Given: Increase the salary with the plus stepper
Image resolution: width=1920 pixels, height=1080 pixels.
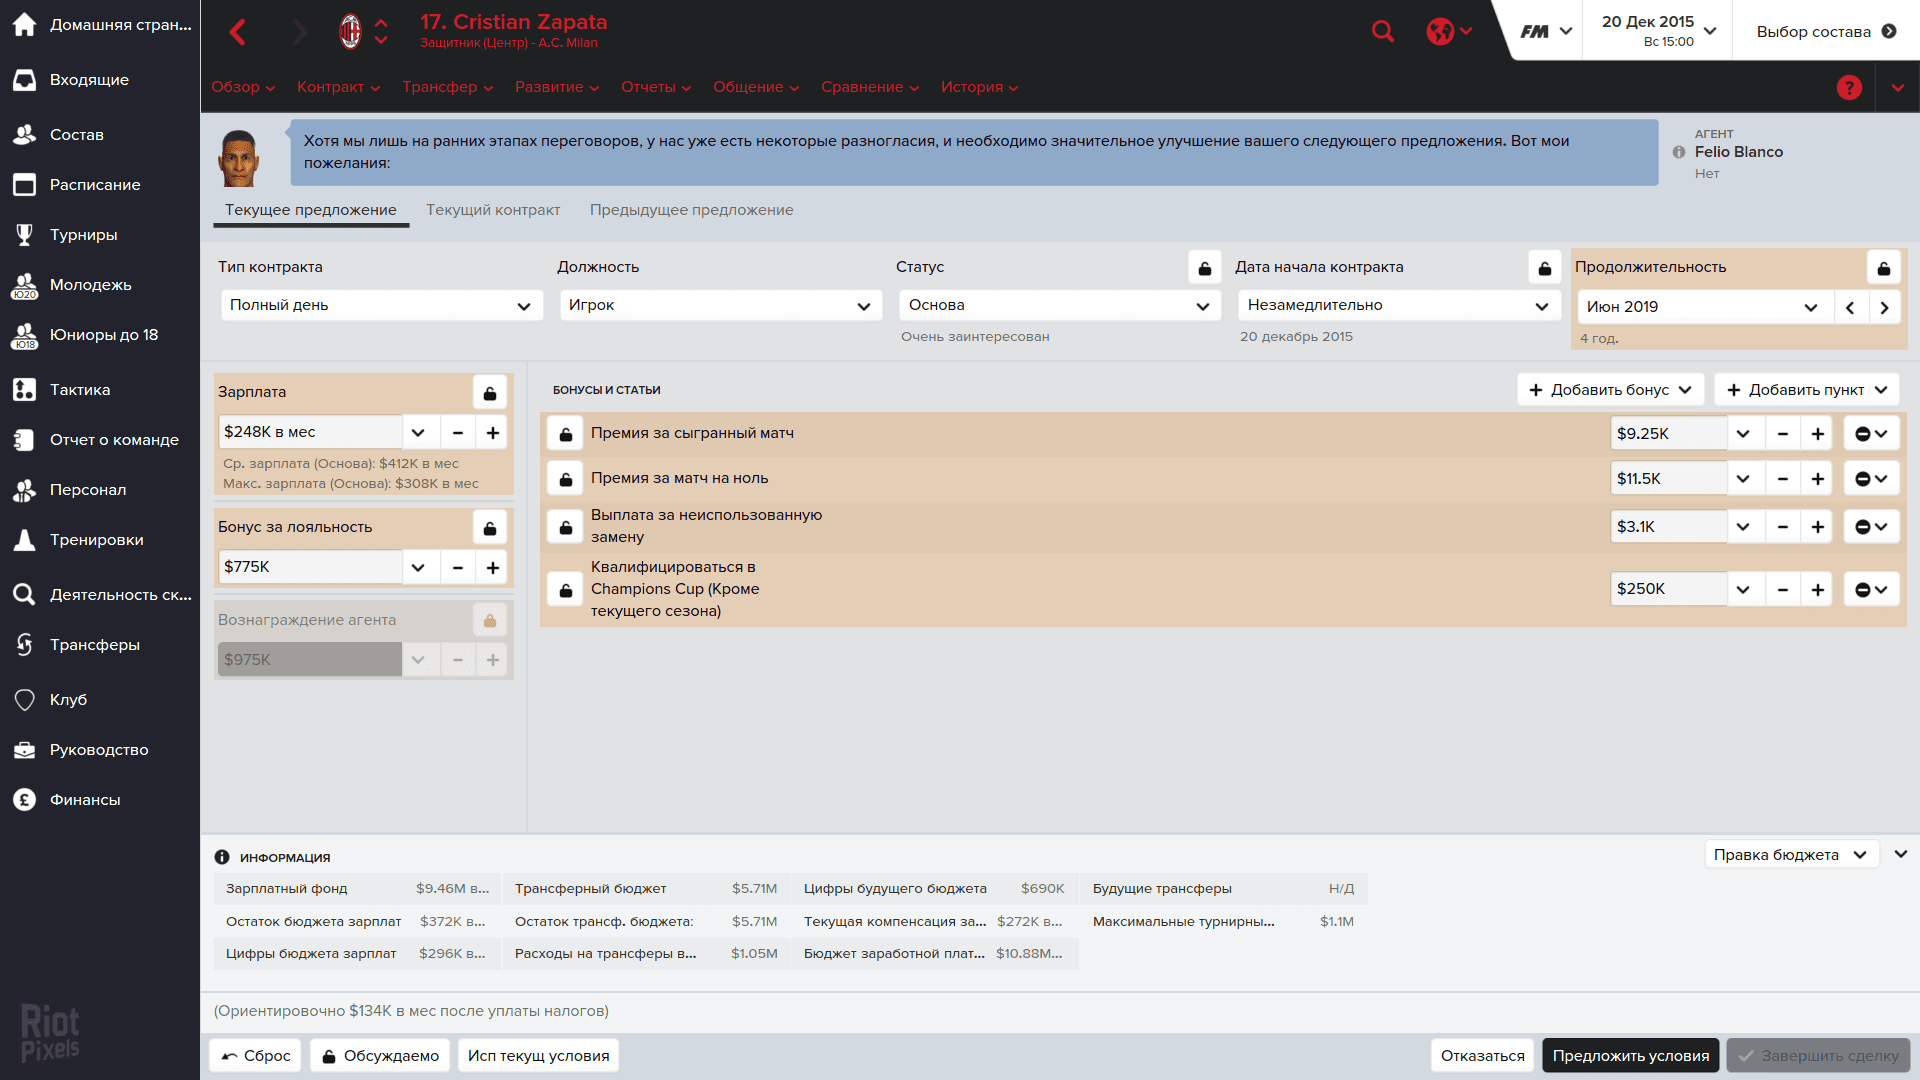Looking at the screenshot, I should click(492, 432).
